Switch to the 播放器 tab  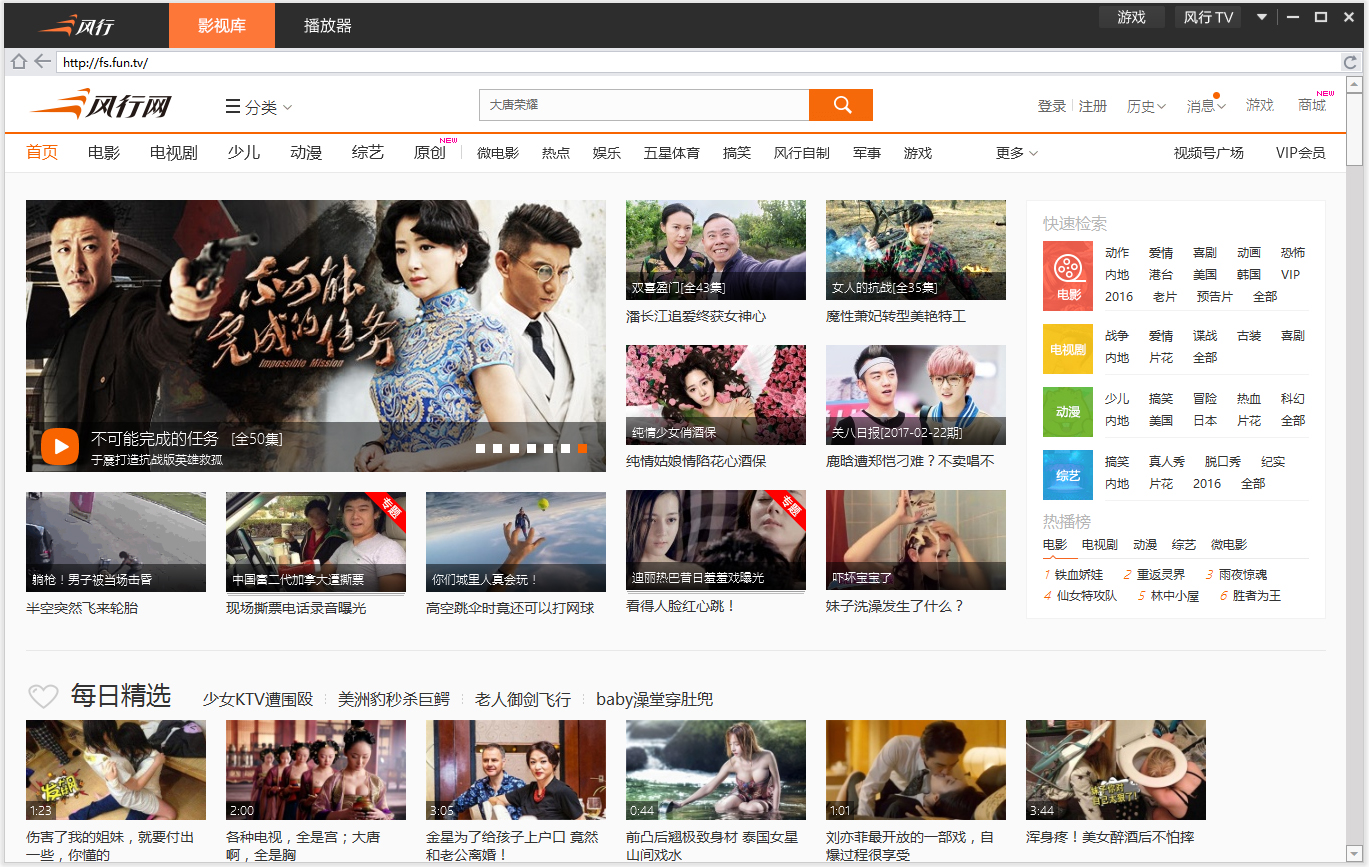coord(328,25)
